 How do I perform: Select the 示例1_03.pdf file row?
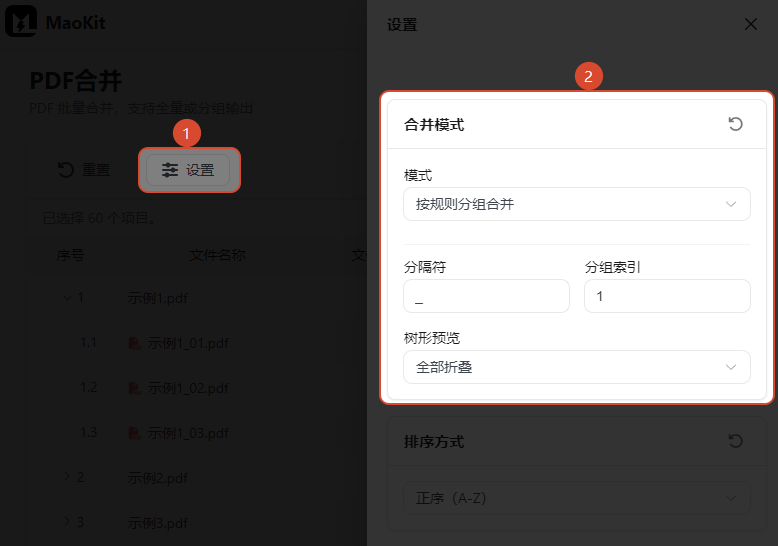pos(198,433)
